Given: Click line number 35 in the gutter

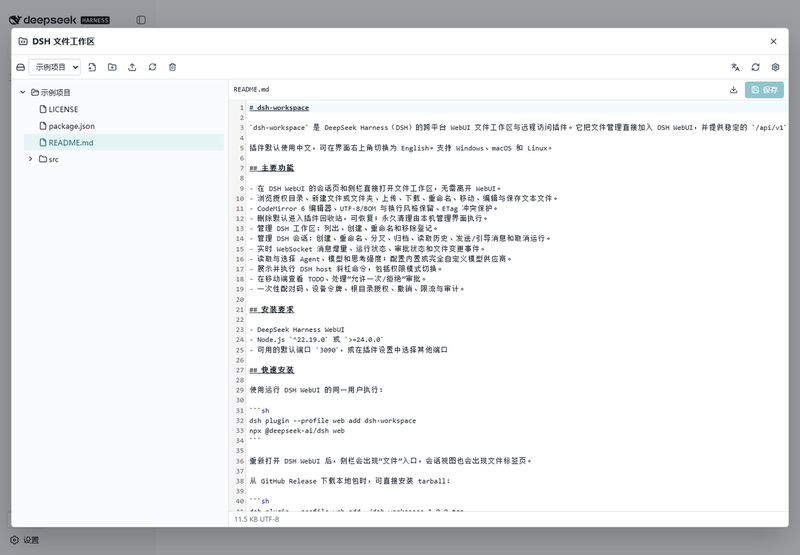Looking at the screenshot, I should 240,451.
